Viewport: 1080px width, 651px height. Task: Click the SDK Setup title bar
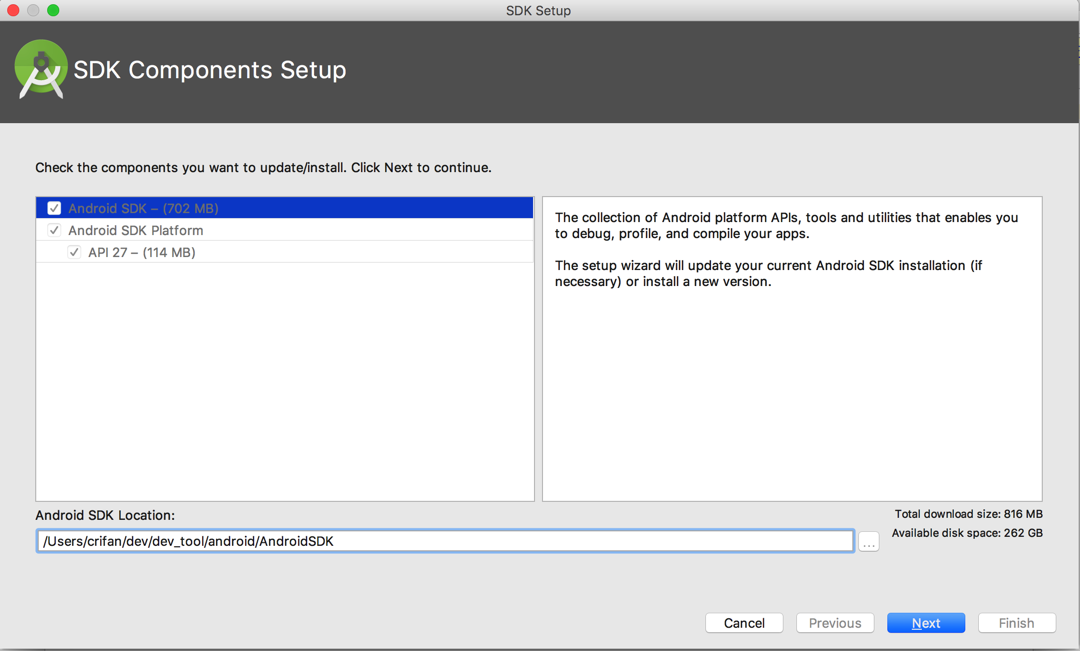(539, 10)
